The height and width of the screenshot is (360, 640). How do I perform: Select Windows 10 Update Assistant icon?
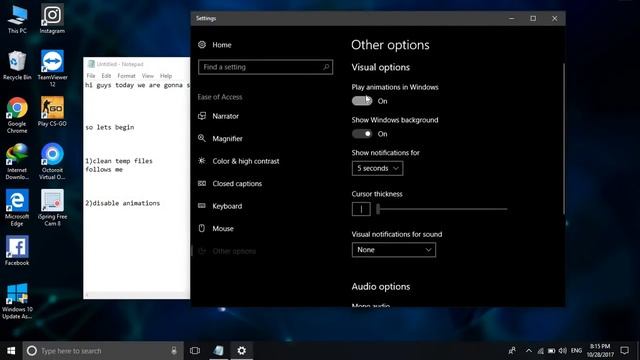coord(17,301)
